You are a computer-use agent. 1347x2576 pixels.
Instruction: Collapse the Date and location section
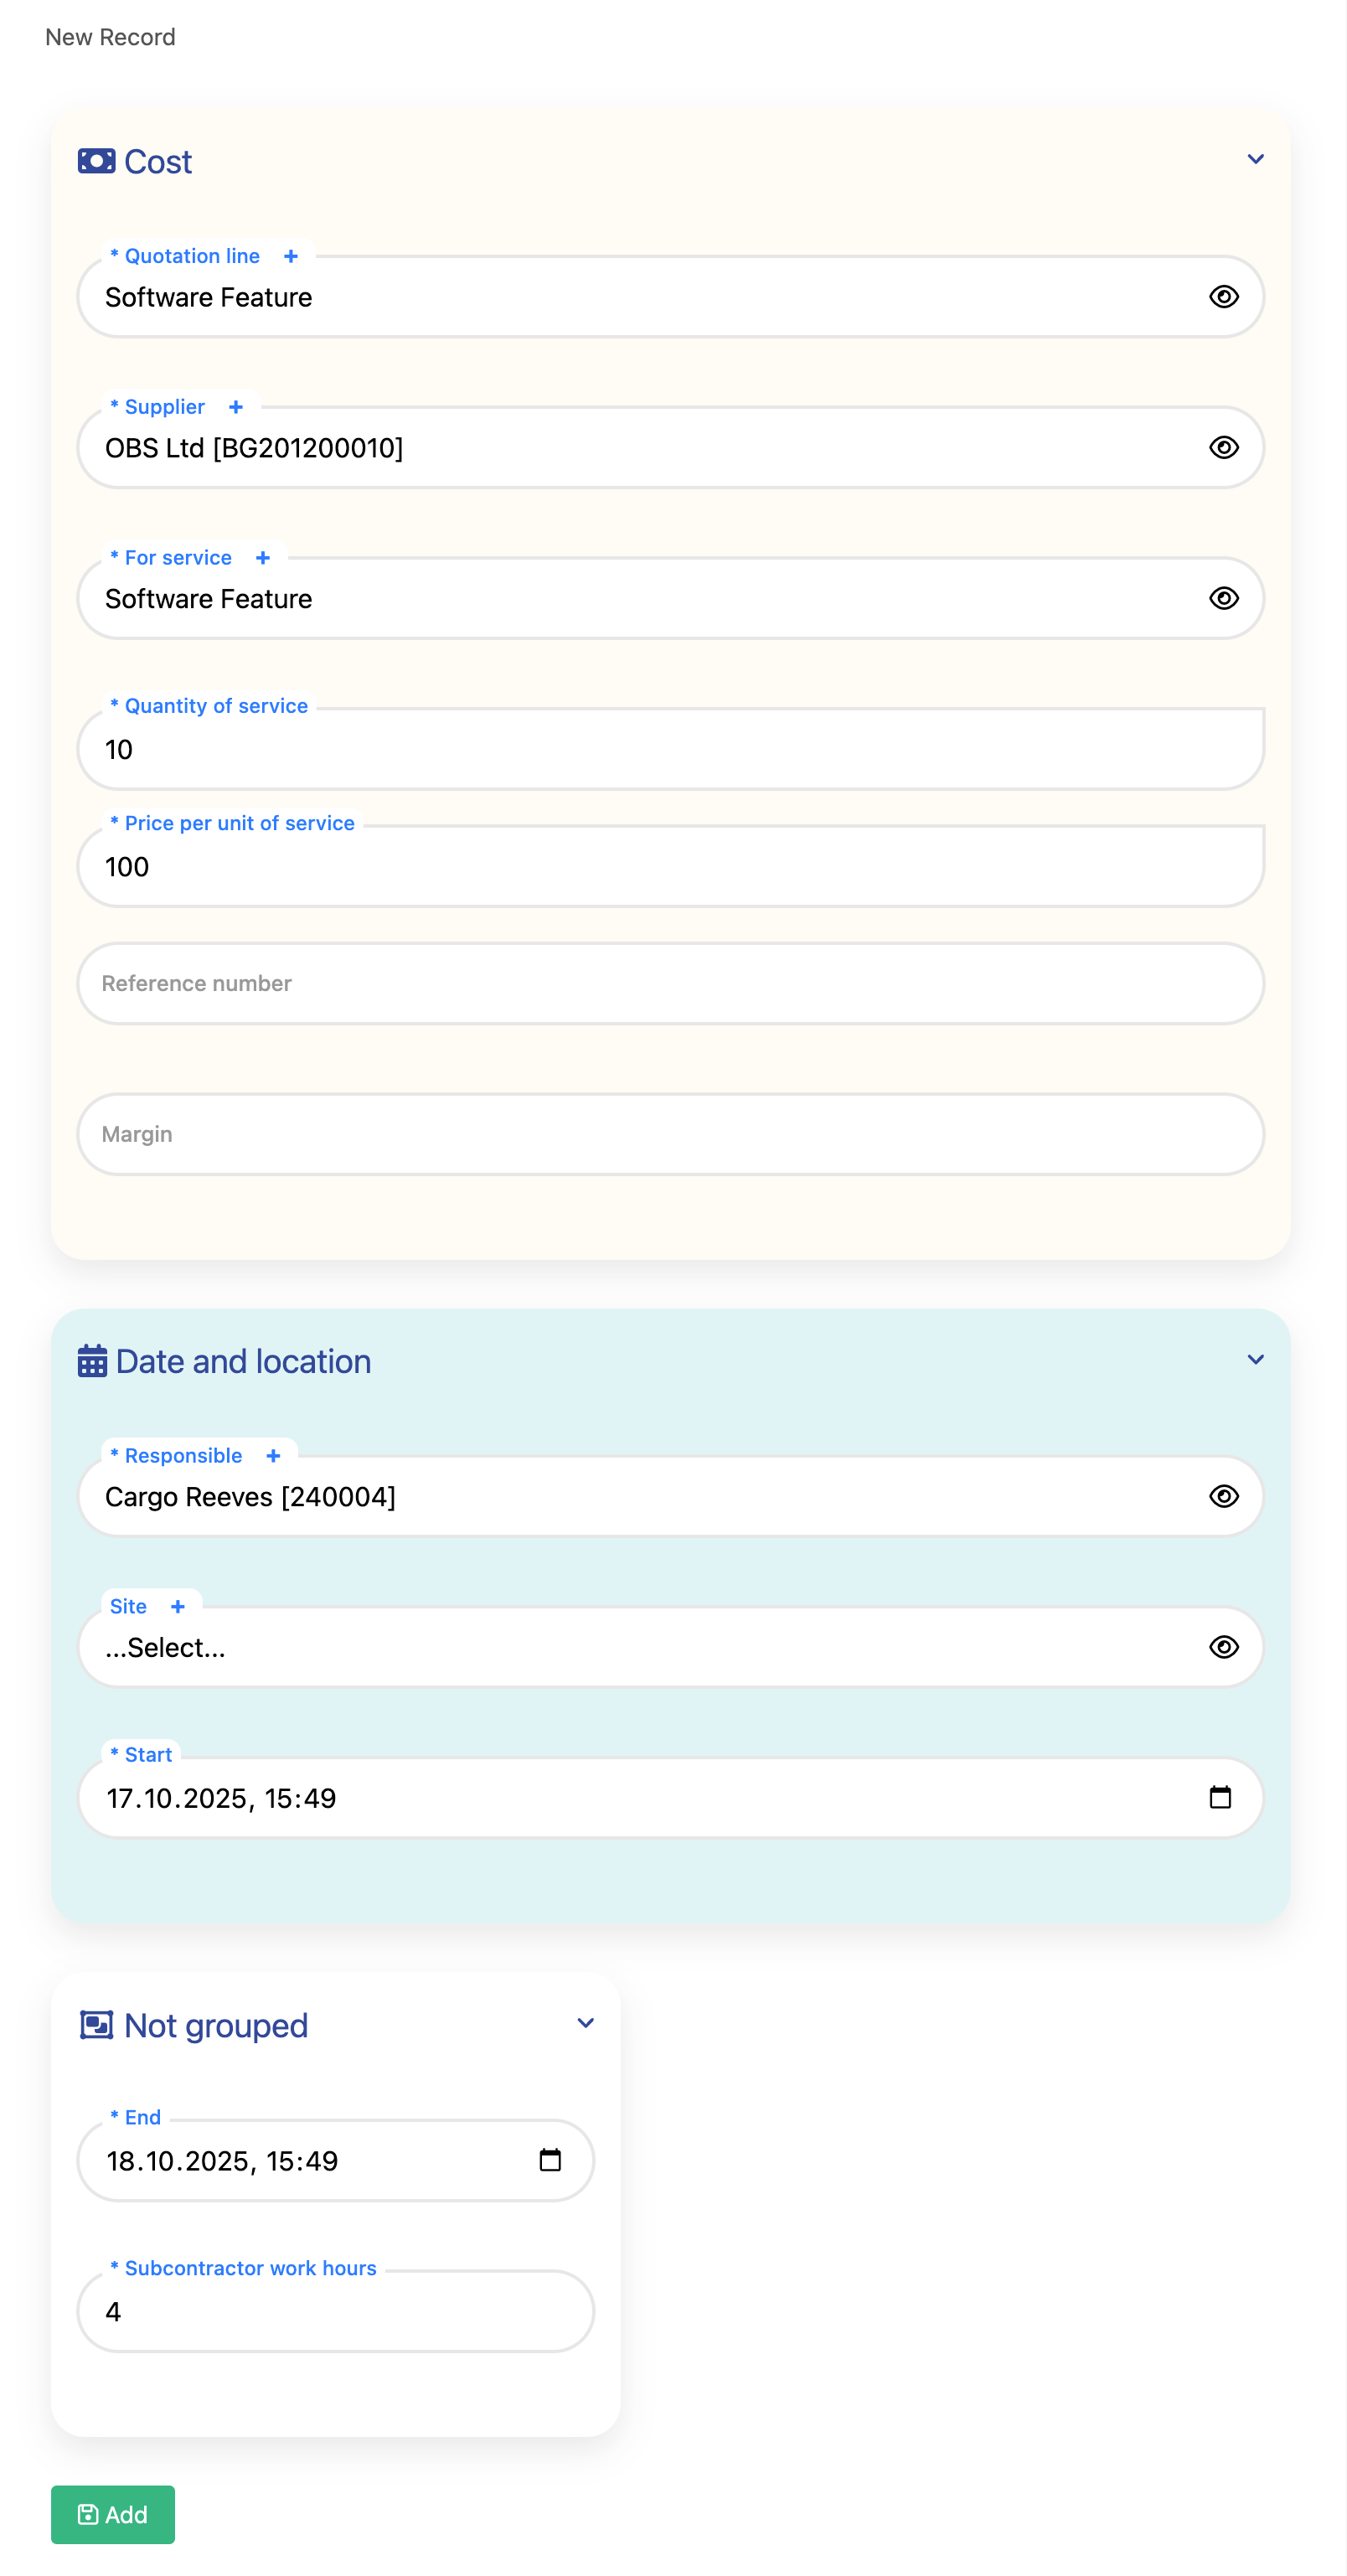[1255, 1360]
